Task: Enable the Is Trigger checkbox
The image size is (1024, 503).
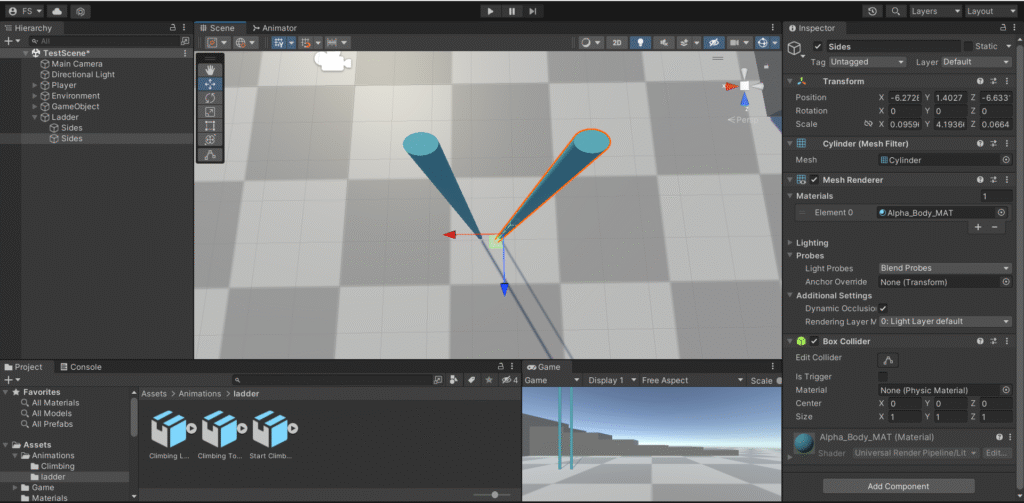Action: pos(883,376)
